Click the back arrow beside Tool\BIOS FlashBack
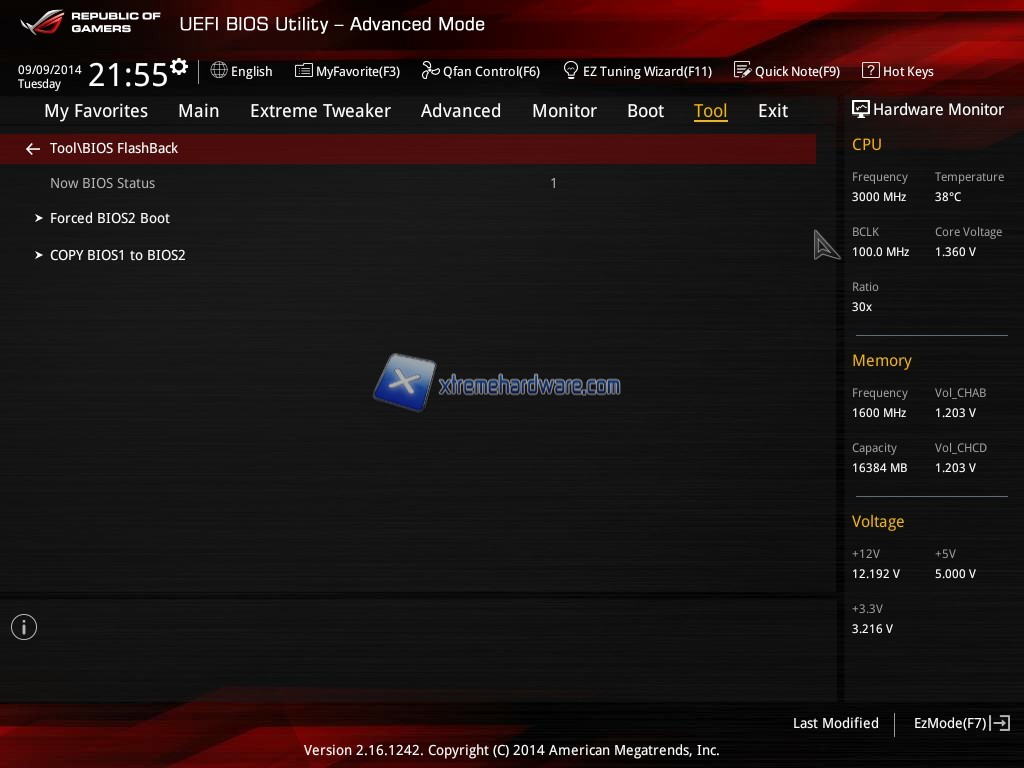Screen dimensions: 1024x768 point(33,149)
